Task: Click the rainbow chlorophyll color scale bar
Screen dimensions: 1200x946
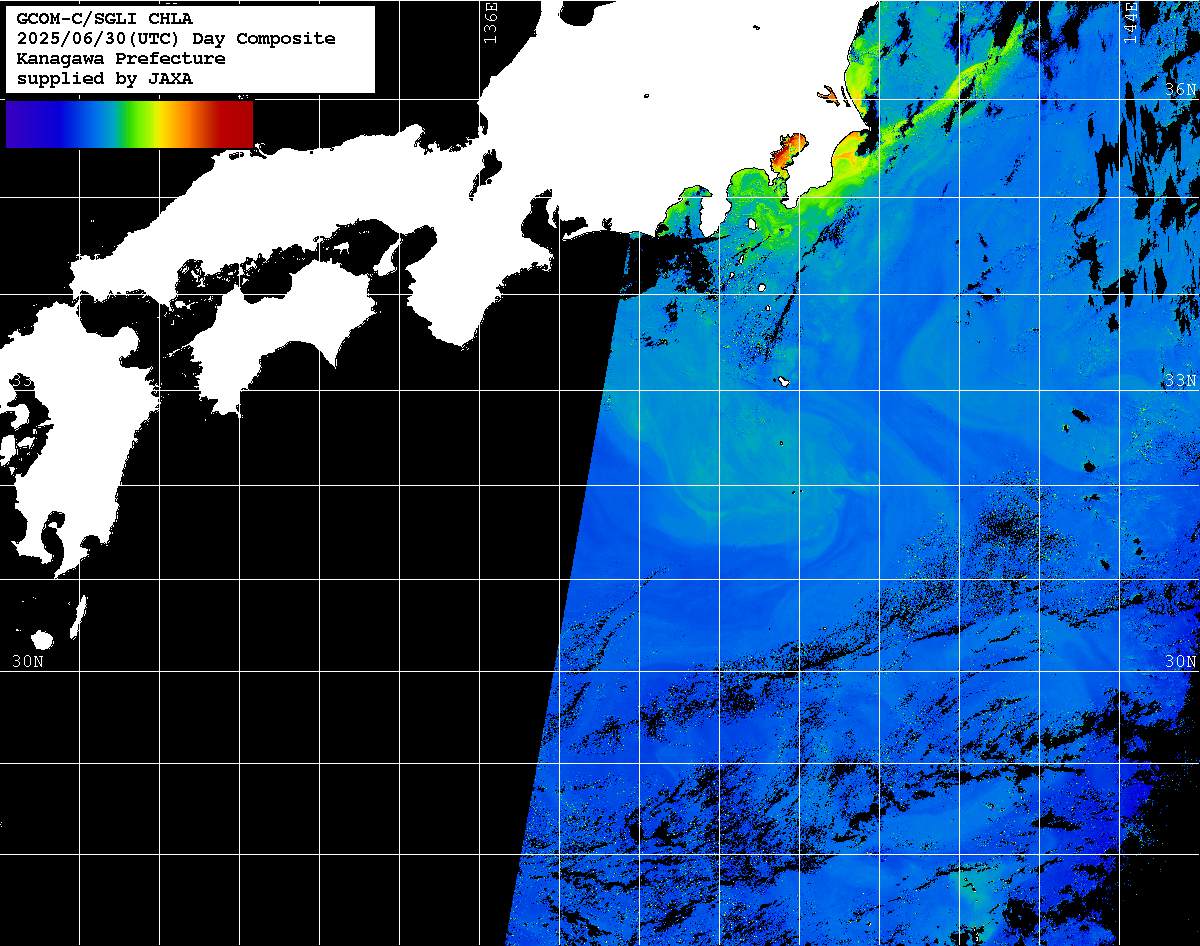Action: coord(129,124)
